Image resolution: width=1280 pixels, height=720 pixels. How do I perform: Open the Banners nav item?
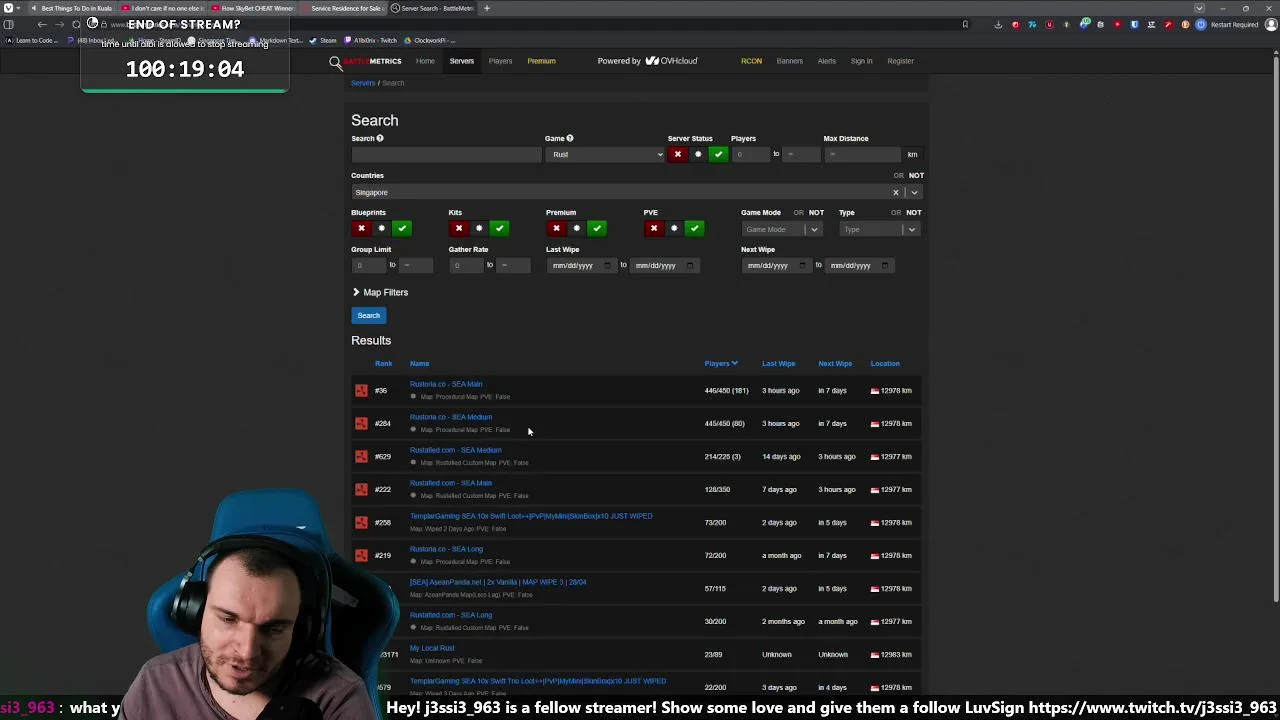click(x=790, y=61)
